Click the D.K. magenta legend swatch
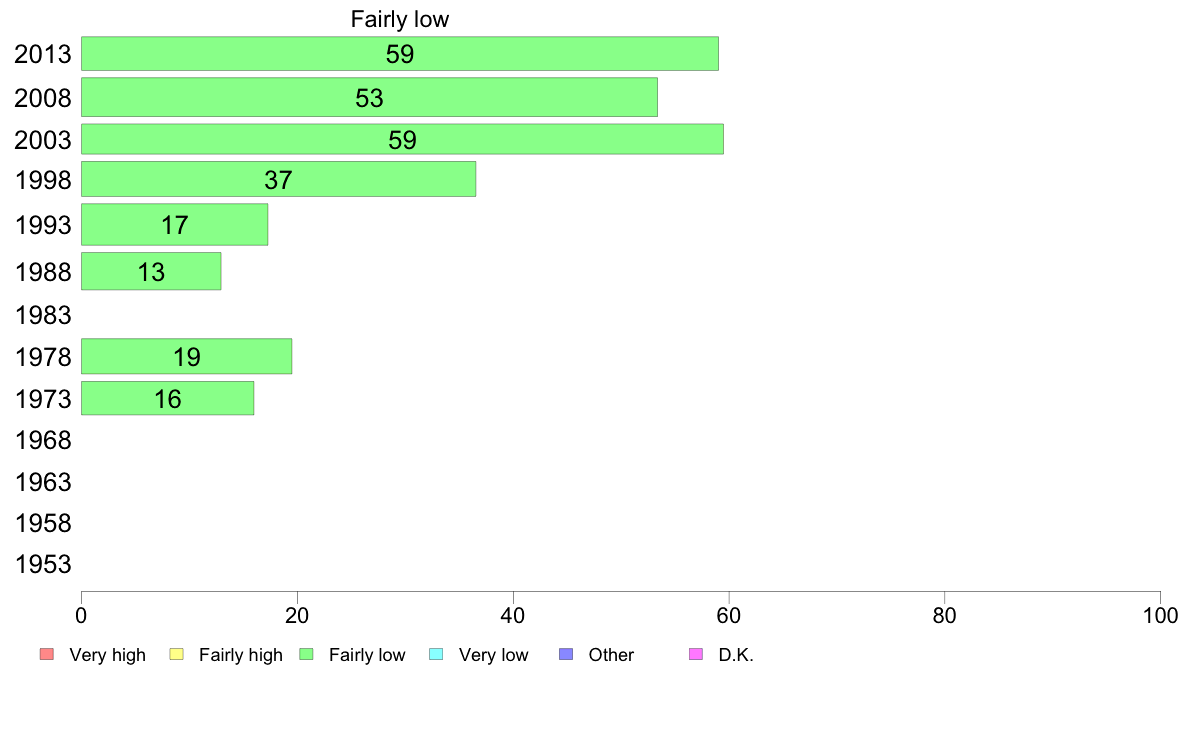 (x=696, y=654)
